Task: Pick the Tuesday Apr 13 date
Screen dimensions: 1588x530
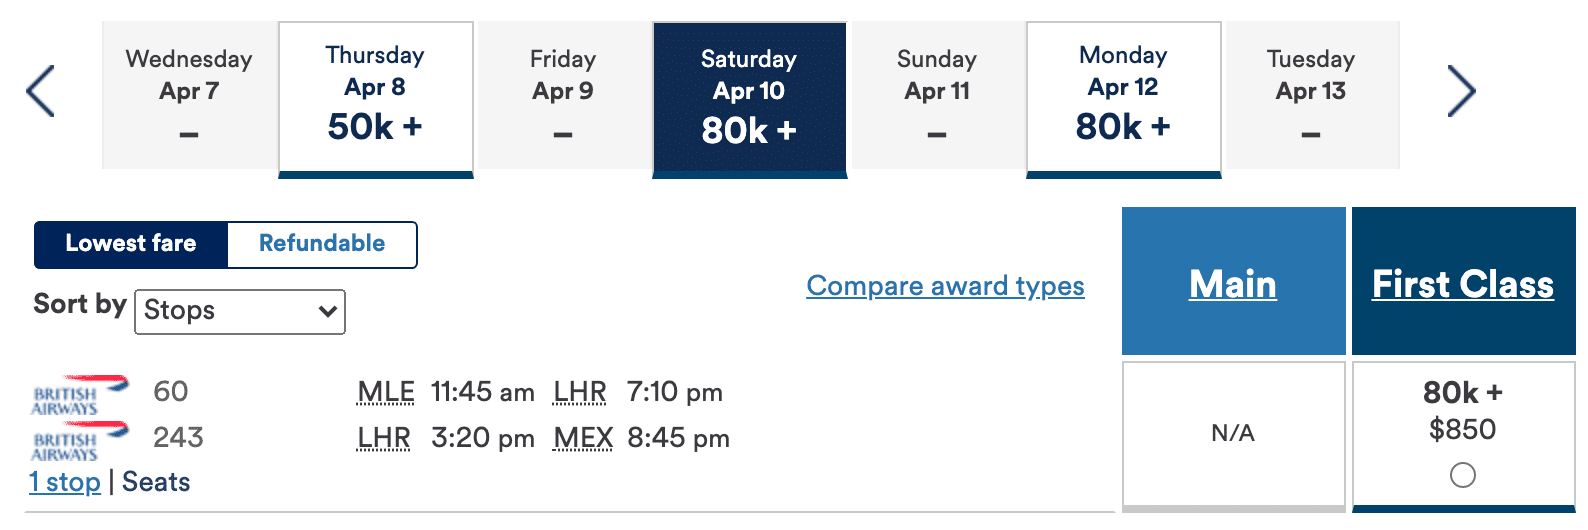Action: tap(1311, 95)
